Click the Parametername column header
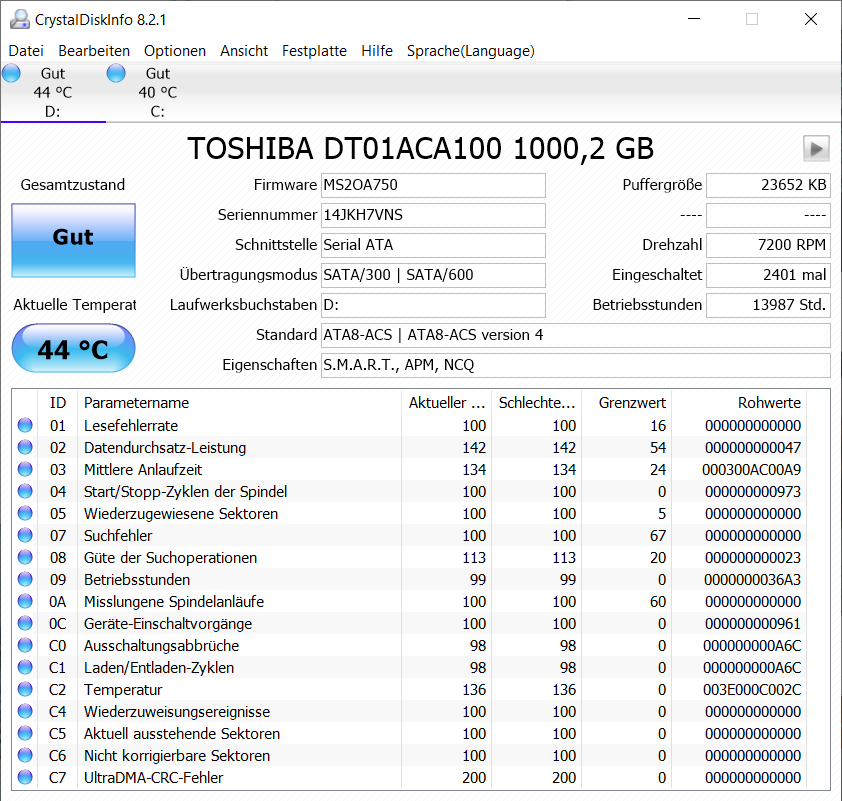 pos(239,403)
